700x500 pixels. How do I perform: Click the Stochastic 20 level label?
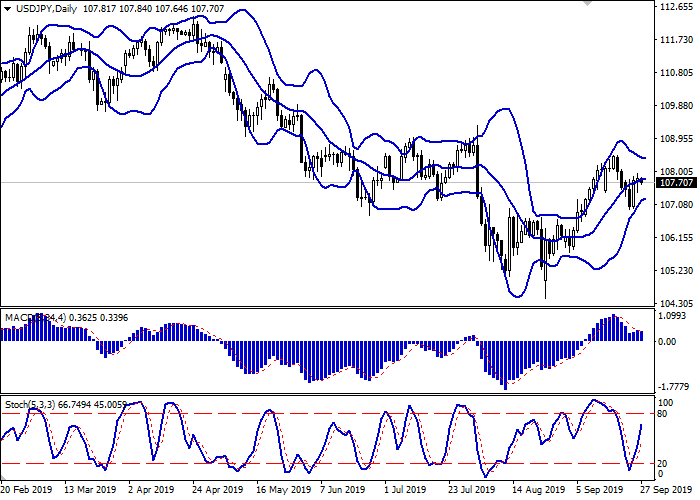[662, 463]
